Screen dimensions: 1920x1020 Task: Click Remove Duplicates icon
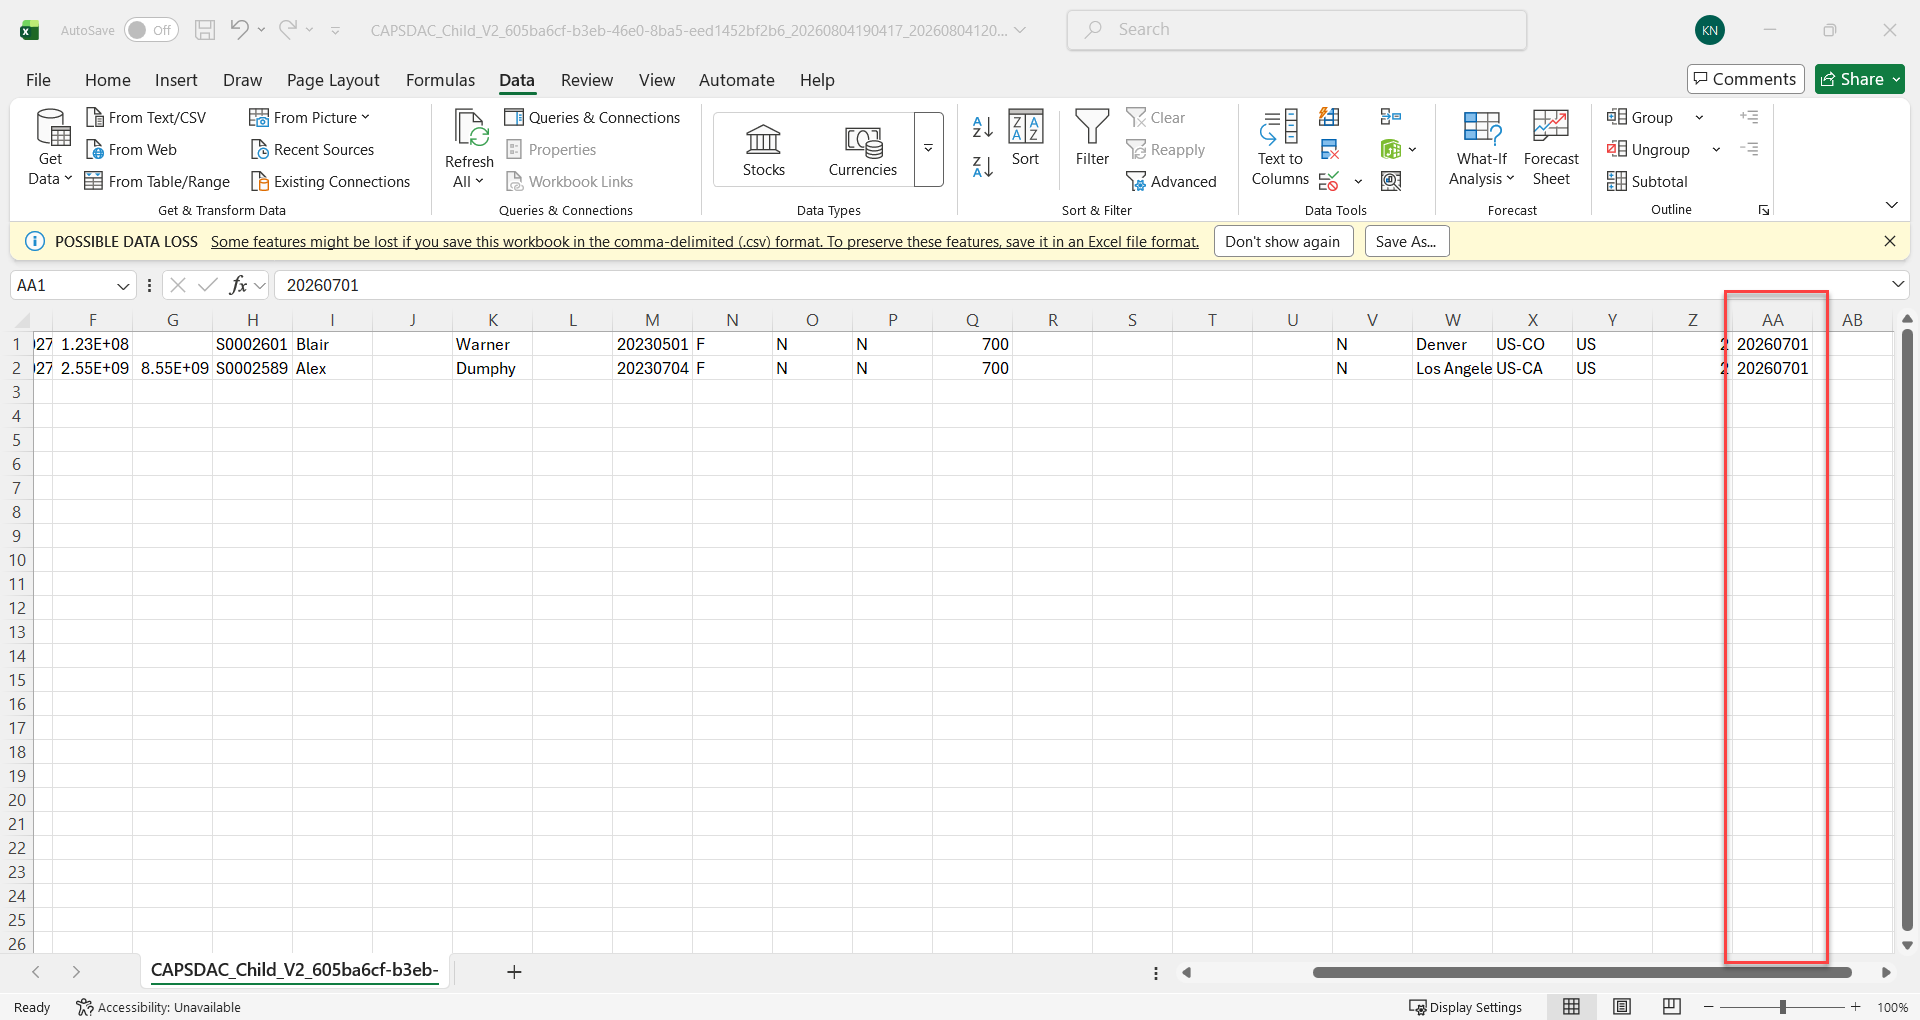point(1329,150)
